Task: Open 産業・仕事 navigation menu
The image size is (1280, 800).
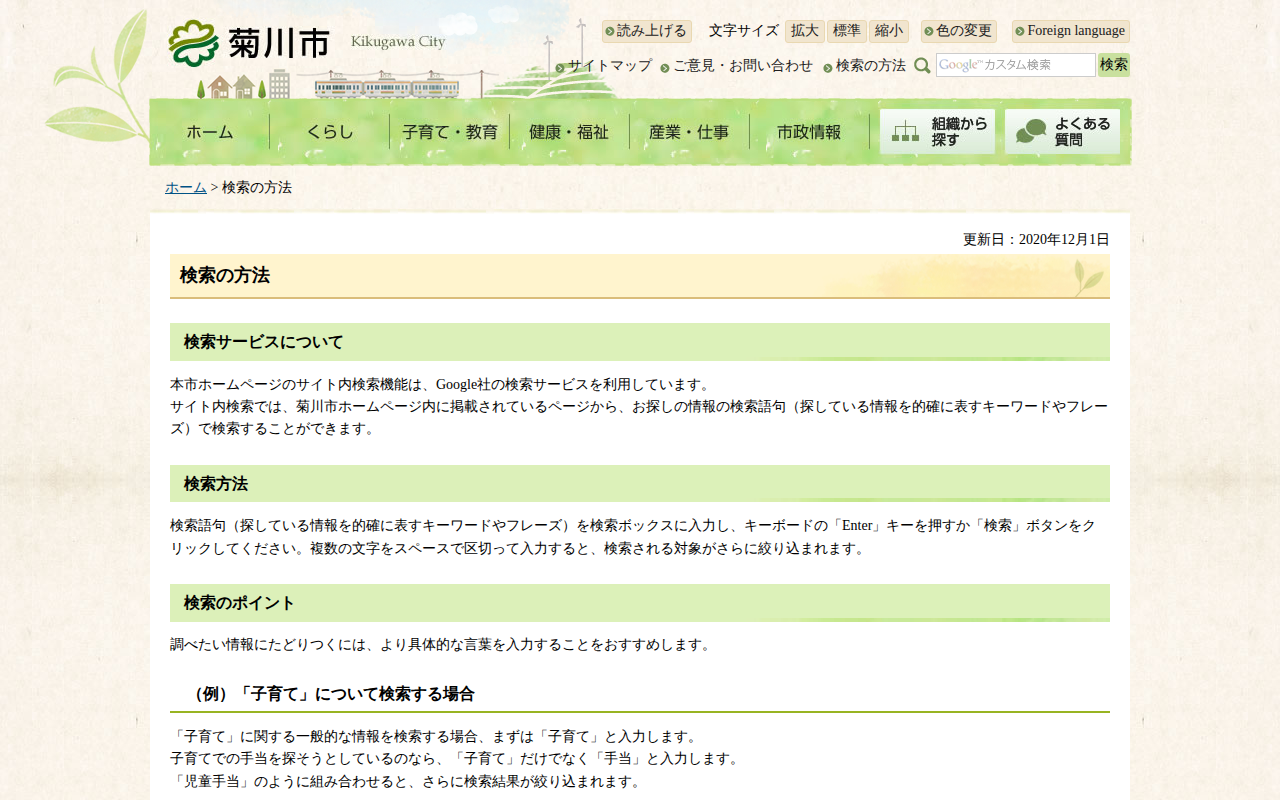Action: [690, 132]
